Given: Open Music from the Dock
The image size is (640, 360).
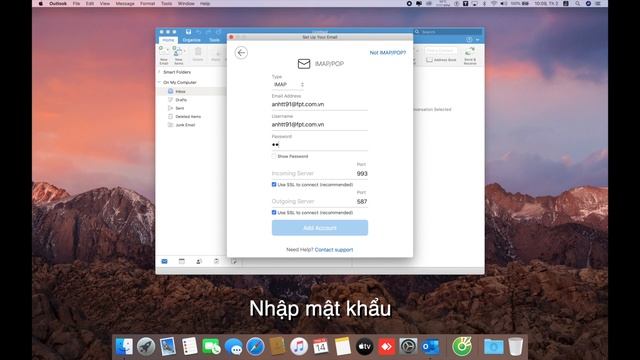Looking at the screenshot, I should click(x=299, y=347).
